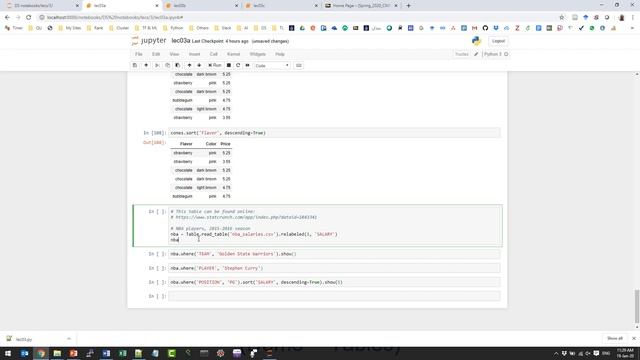The height and width of the screenshot is (360, 640).
Task: Click the nba Table.read_table code cell
Action: pos(335,226)
